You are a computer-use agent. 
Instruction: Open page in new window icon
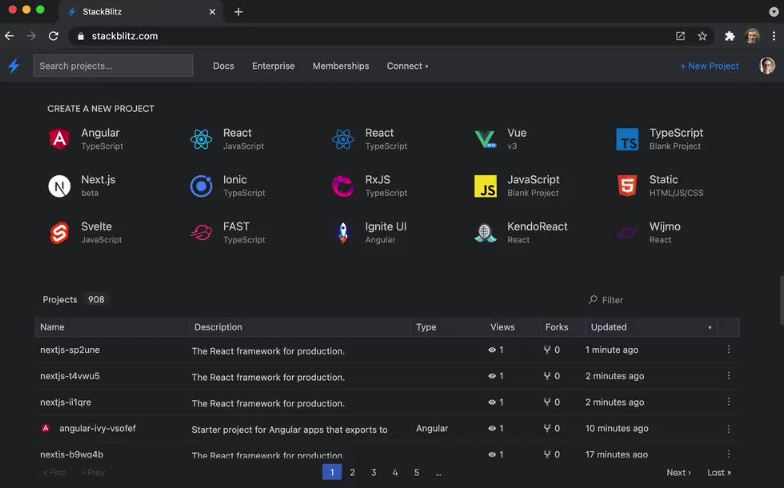(x=680, y=36)
